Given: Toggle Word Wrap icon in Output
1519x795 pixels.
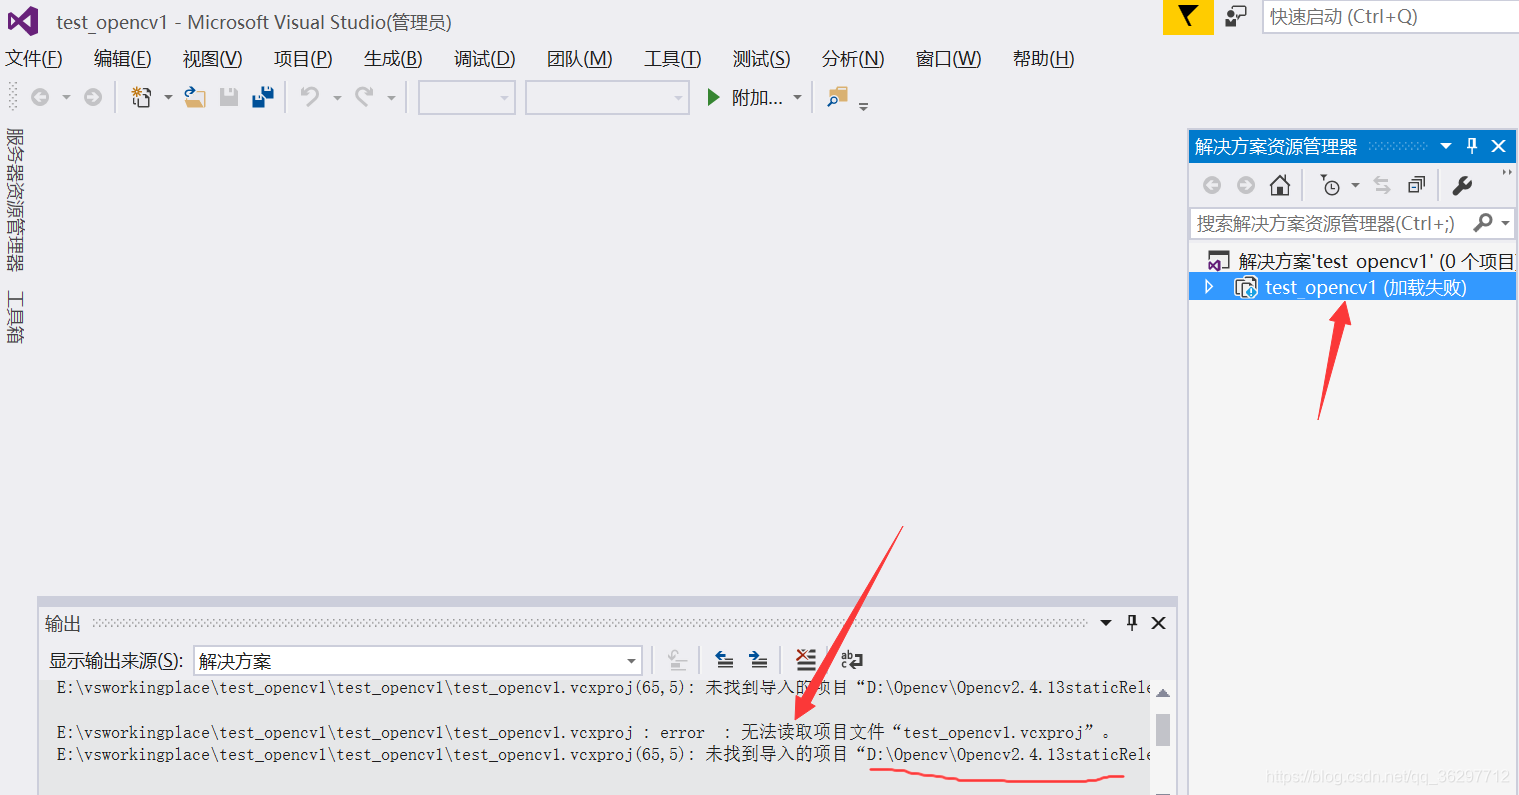Looking at the screenshot, I should (x=851, y=660).
